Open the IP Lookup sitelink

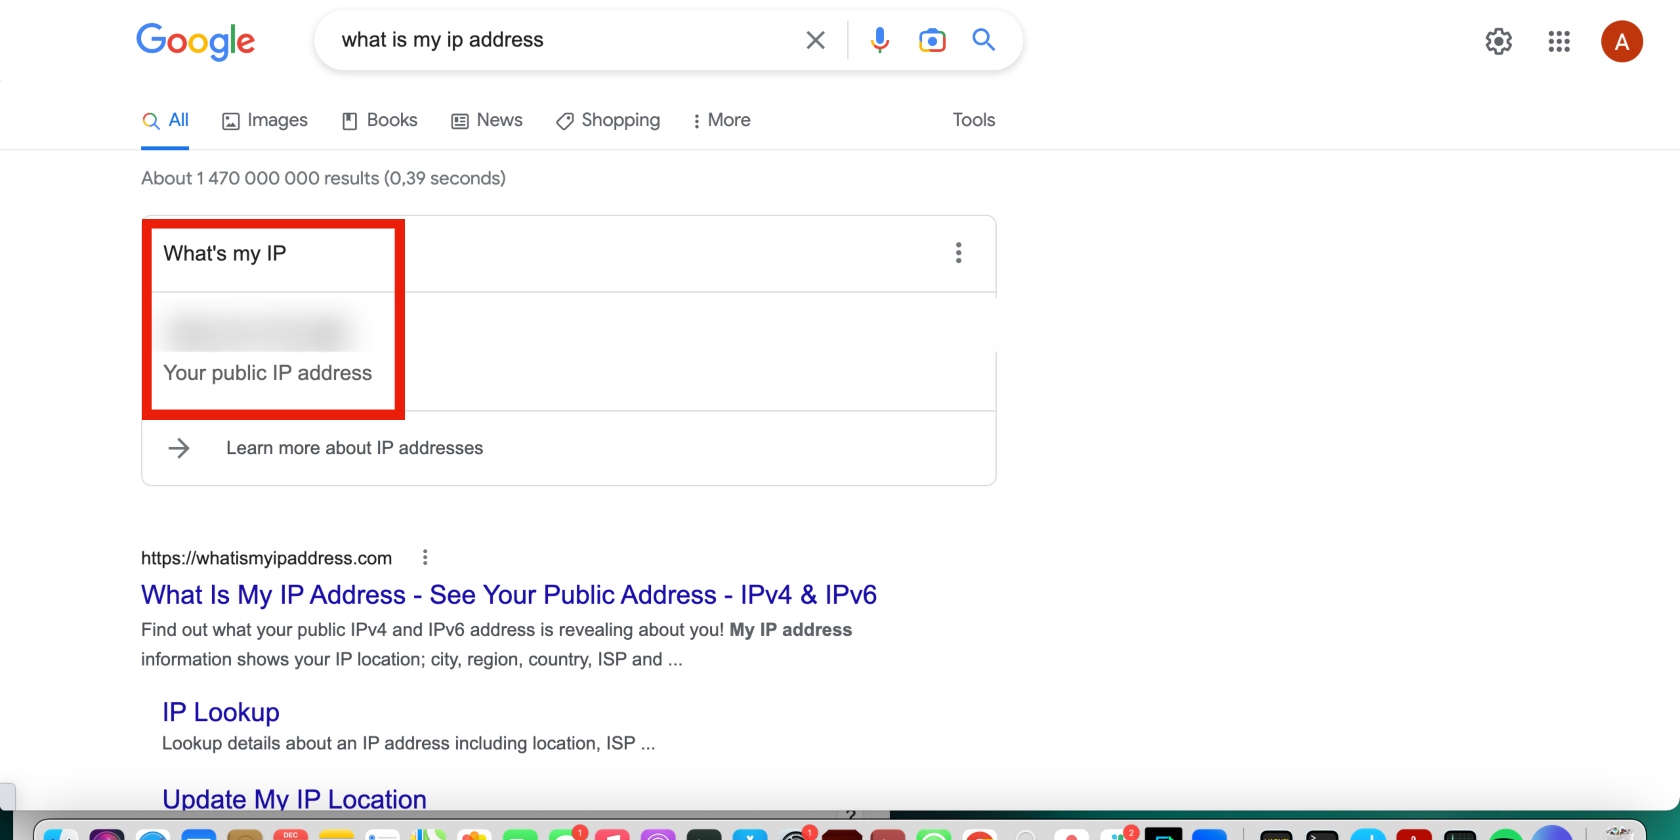(x=221, y=712)
